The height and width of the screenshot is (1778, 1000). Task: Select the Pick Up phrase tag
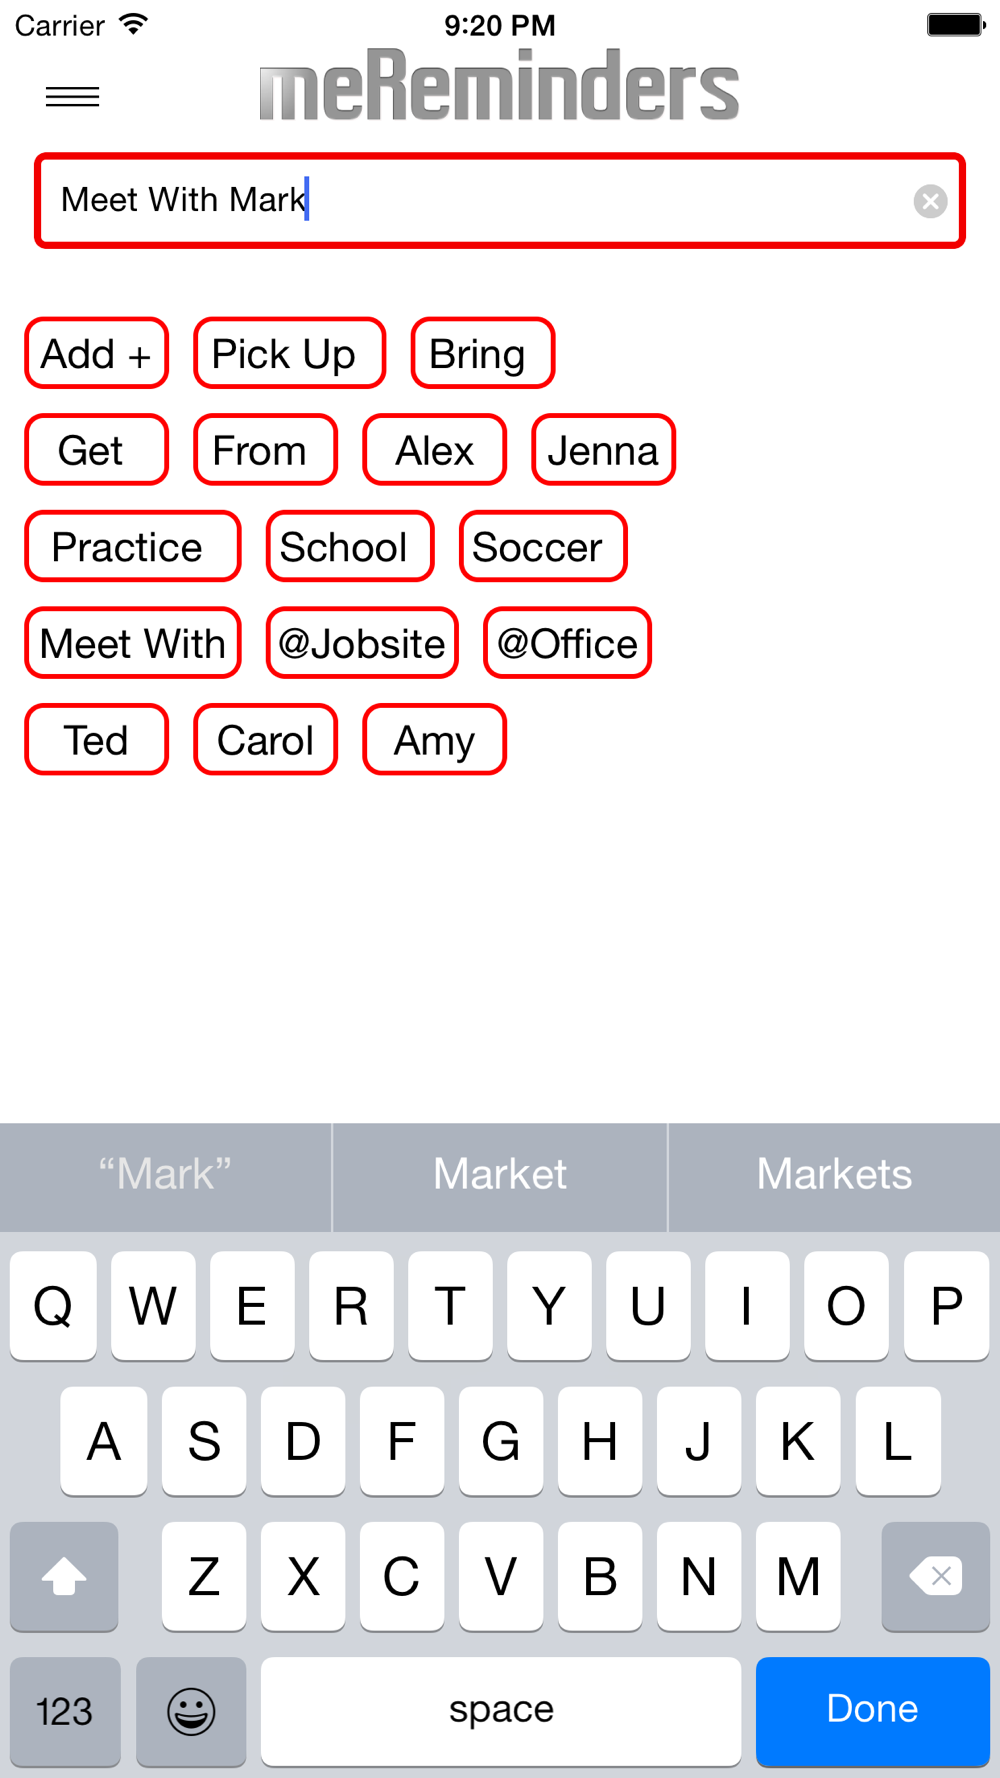[x=289, y=353]
